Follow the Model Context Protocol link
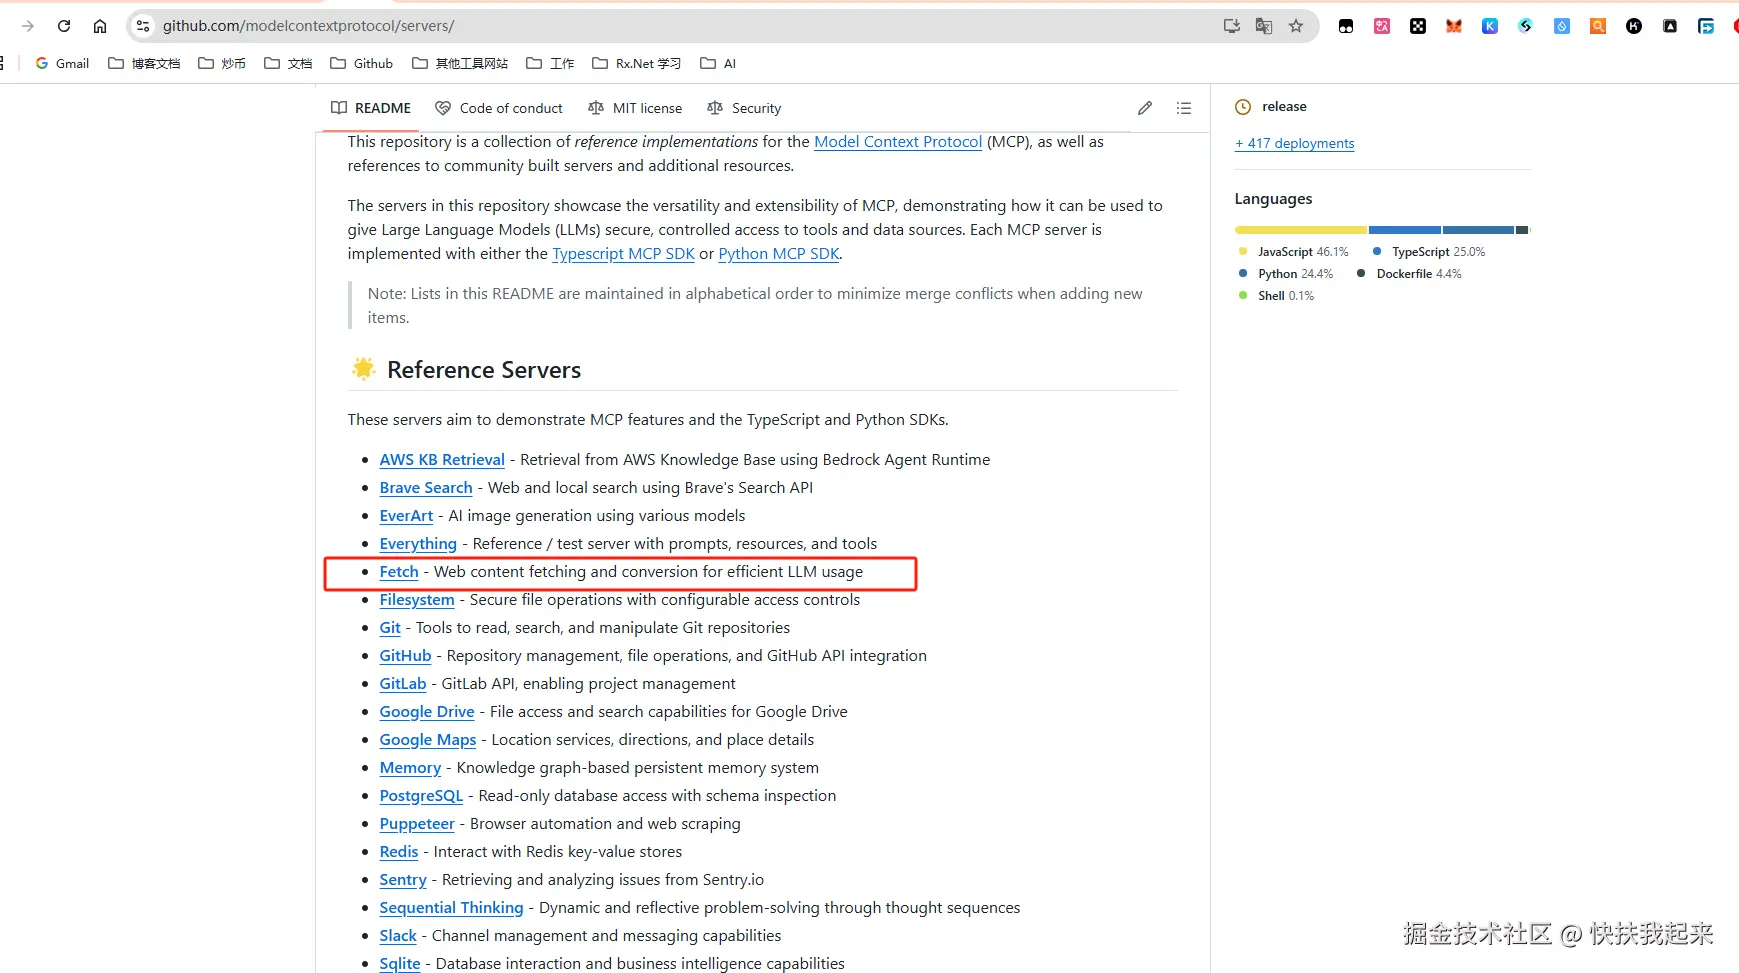 click(898, 142)
